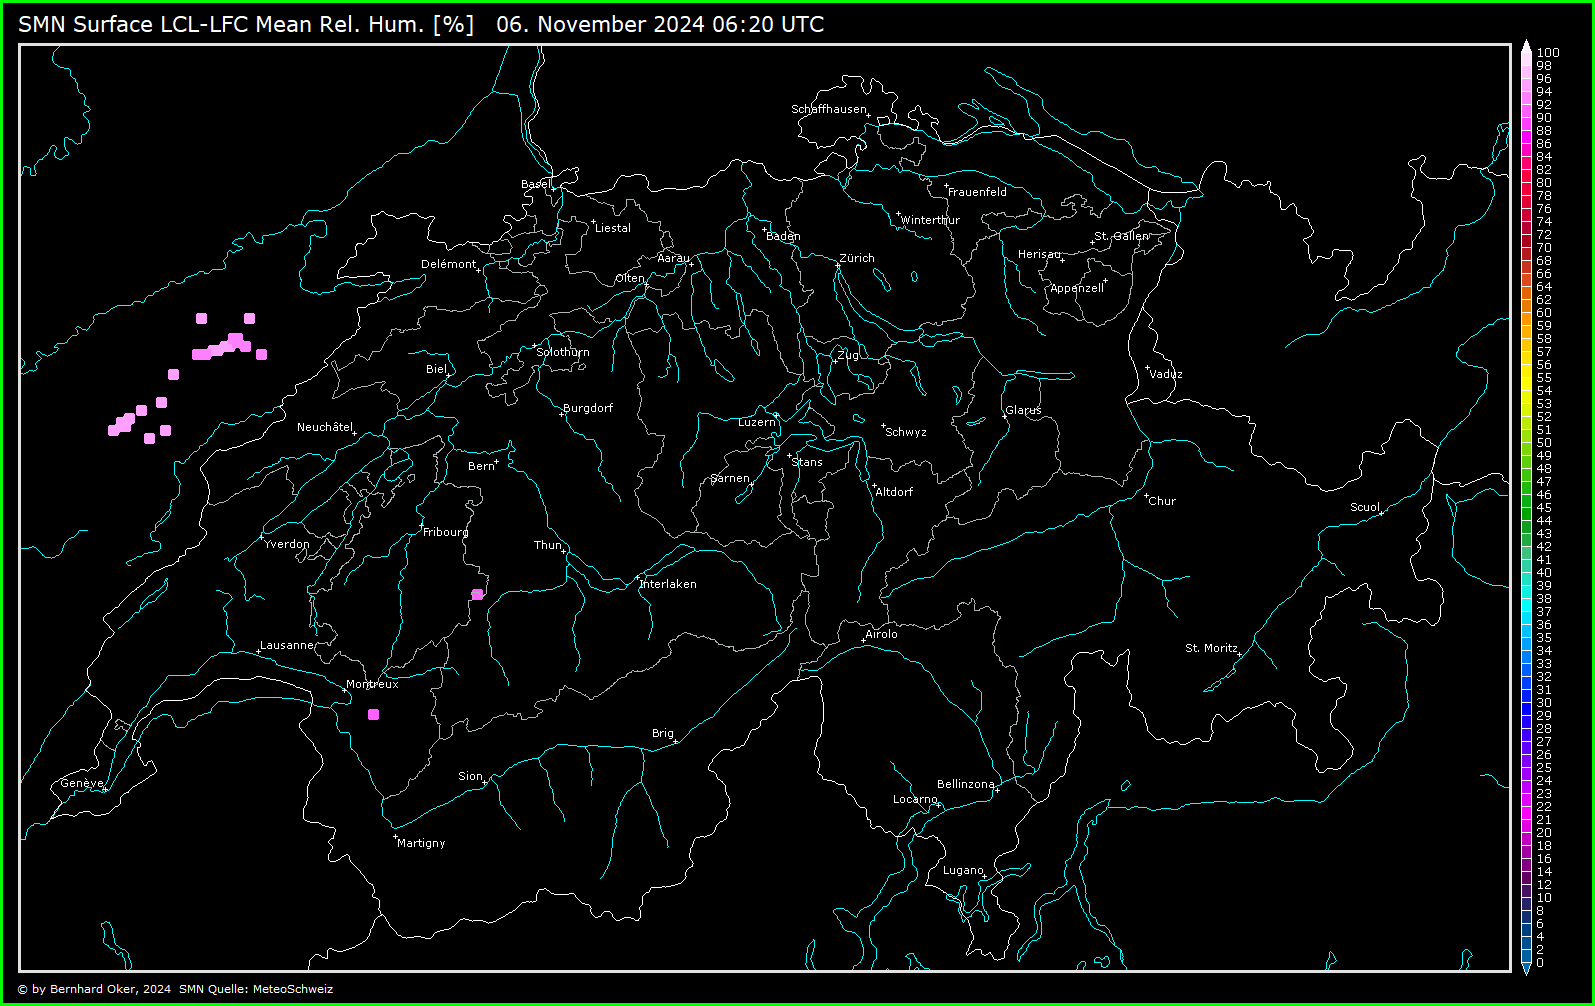Select the St. Gallen city label
1595x1006 pixels.
tap(1122, 236)
